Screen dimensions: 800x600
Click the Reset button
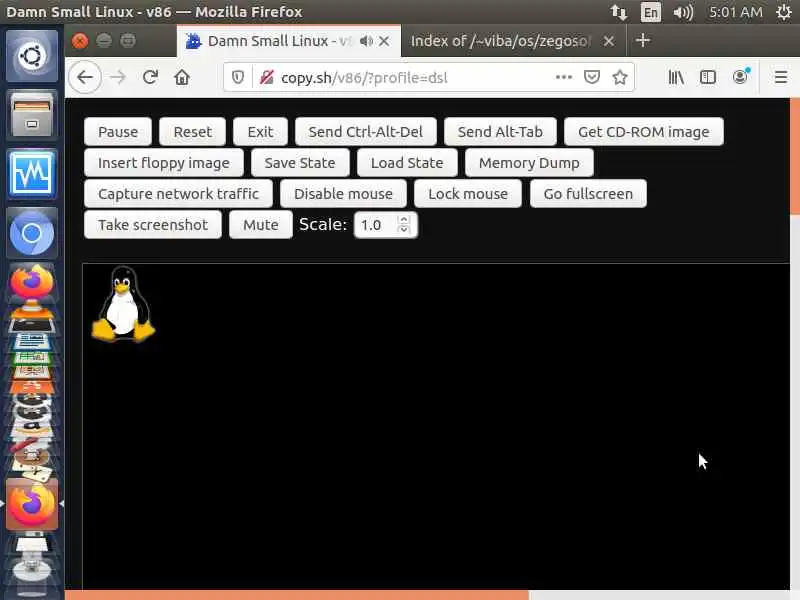pos(192,132)
